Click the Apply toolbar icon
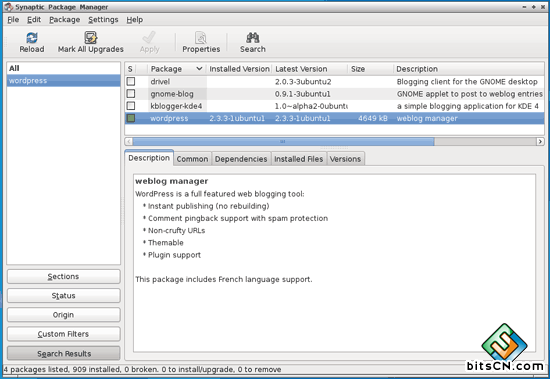 [149, 37]
